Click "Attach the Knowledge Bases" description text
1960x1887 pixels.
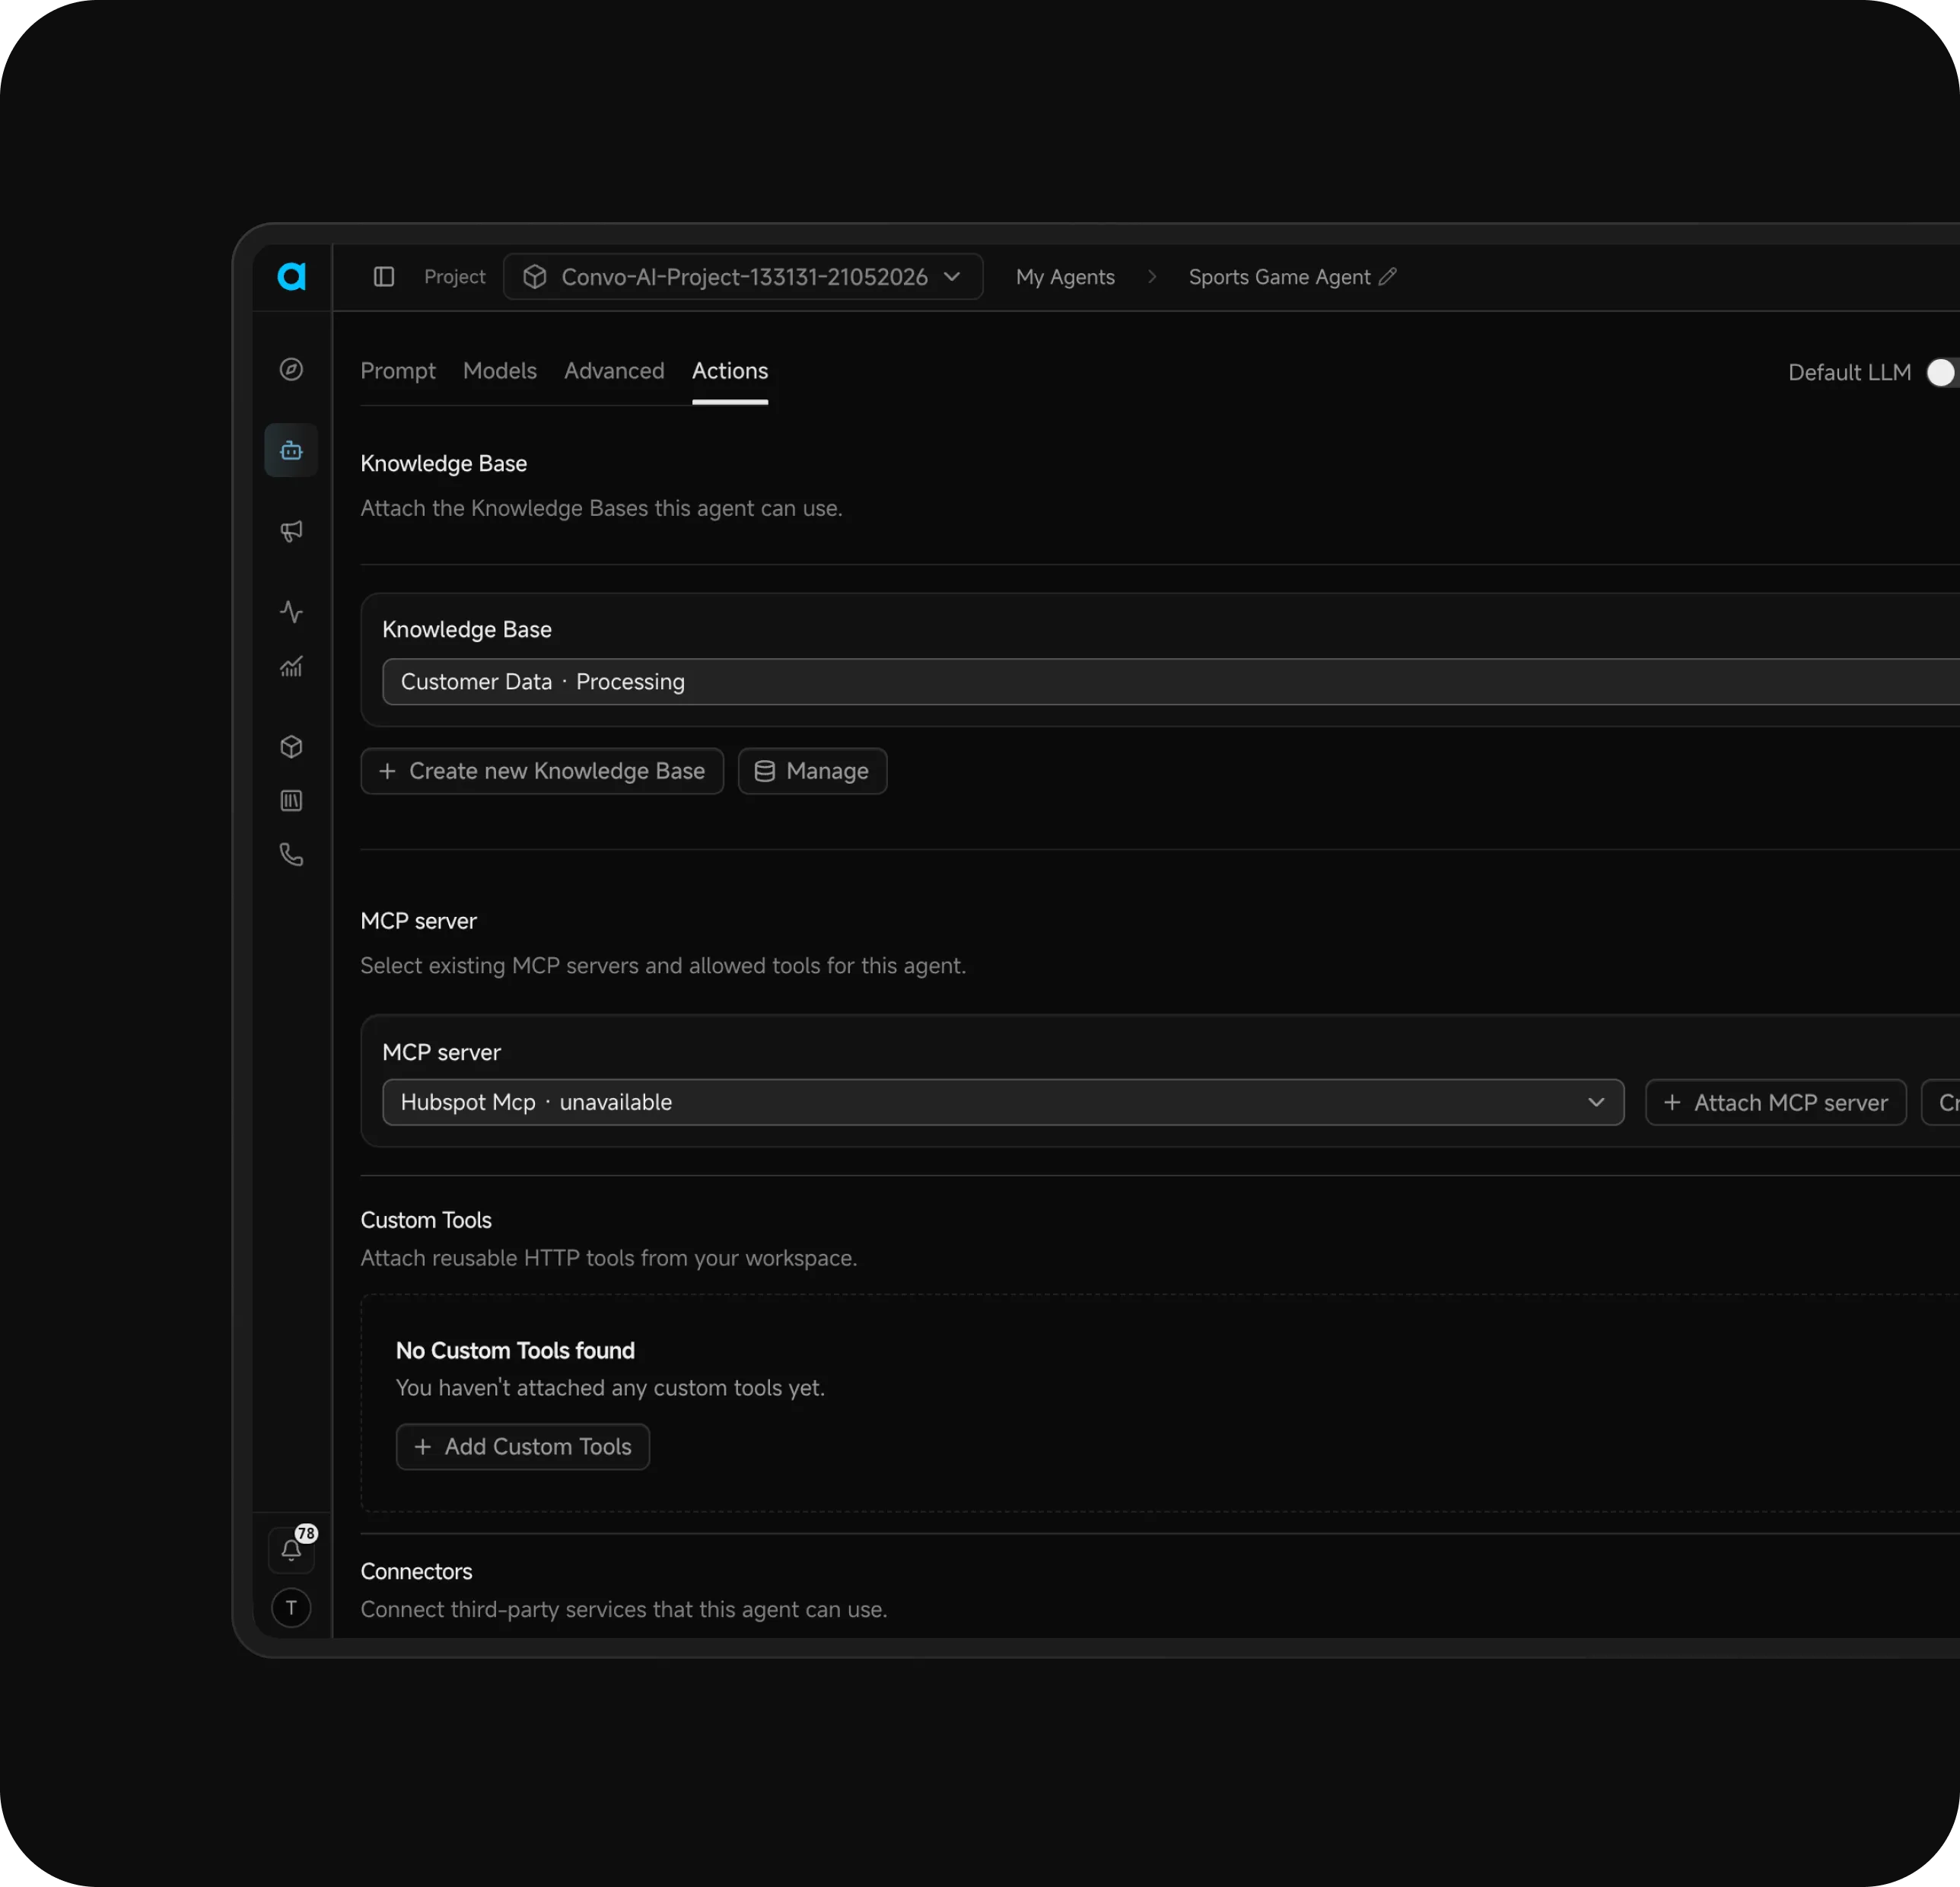601,508
